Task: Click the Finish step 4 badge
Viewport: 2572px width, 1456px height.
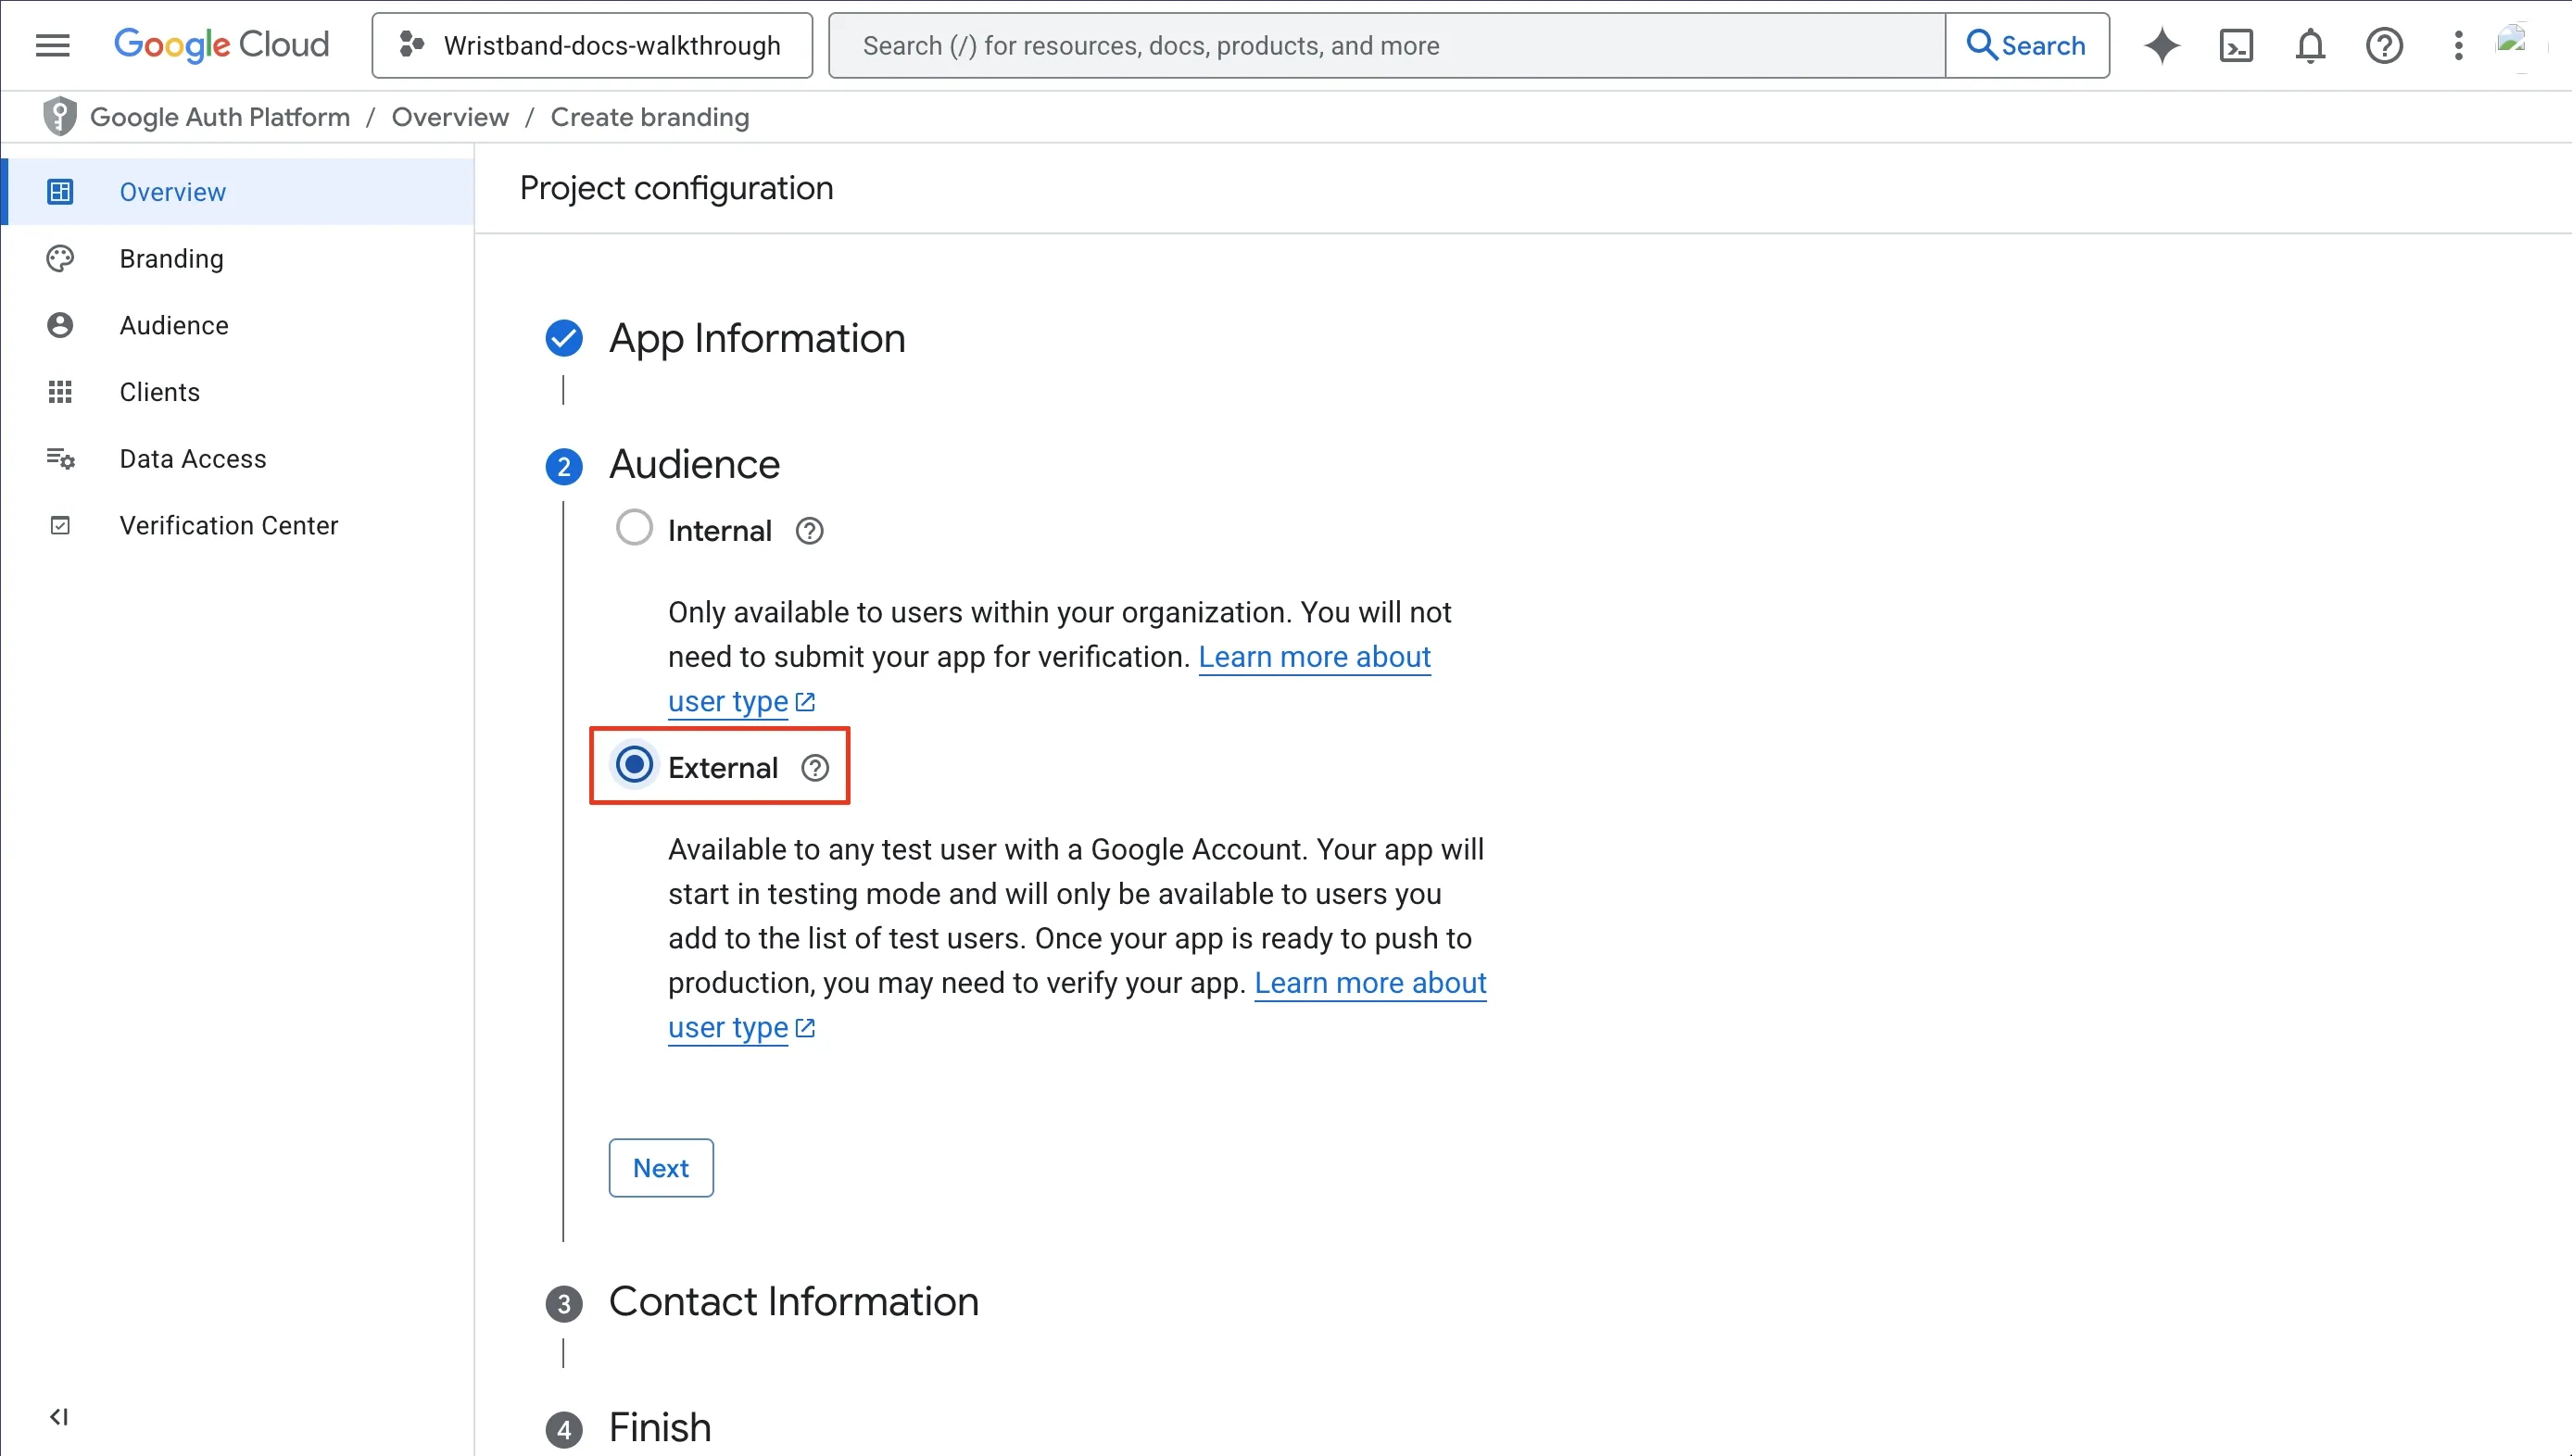Action: [564, 1429]
